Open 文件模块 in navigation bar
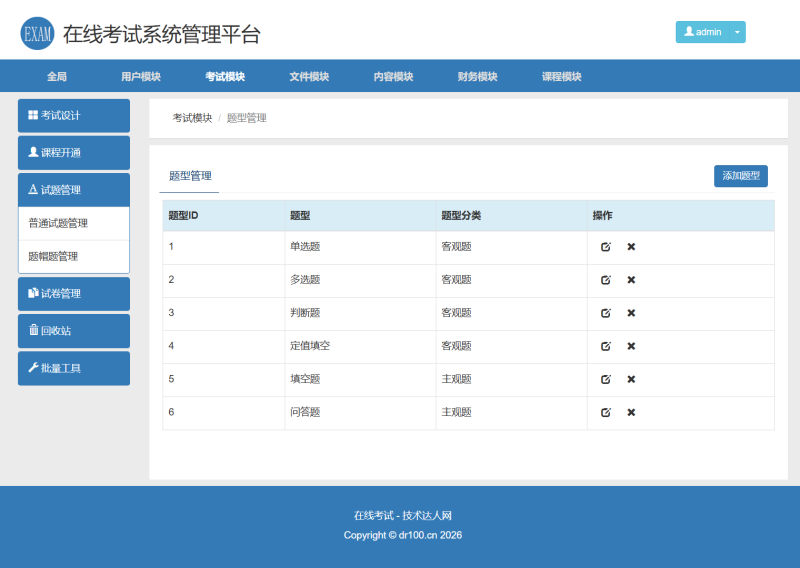The image size is (800, 568). tap(309, 77)
